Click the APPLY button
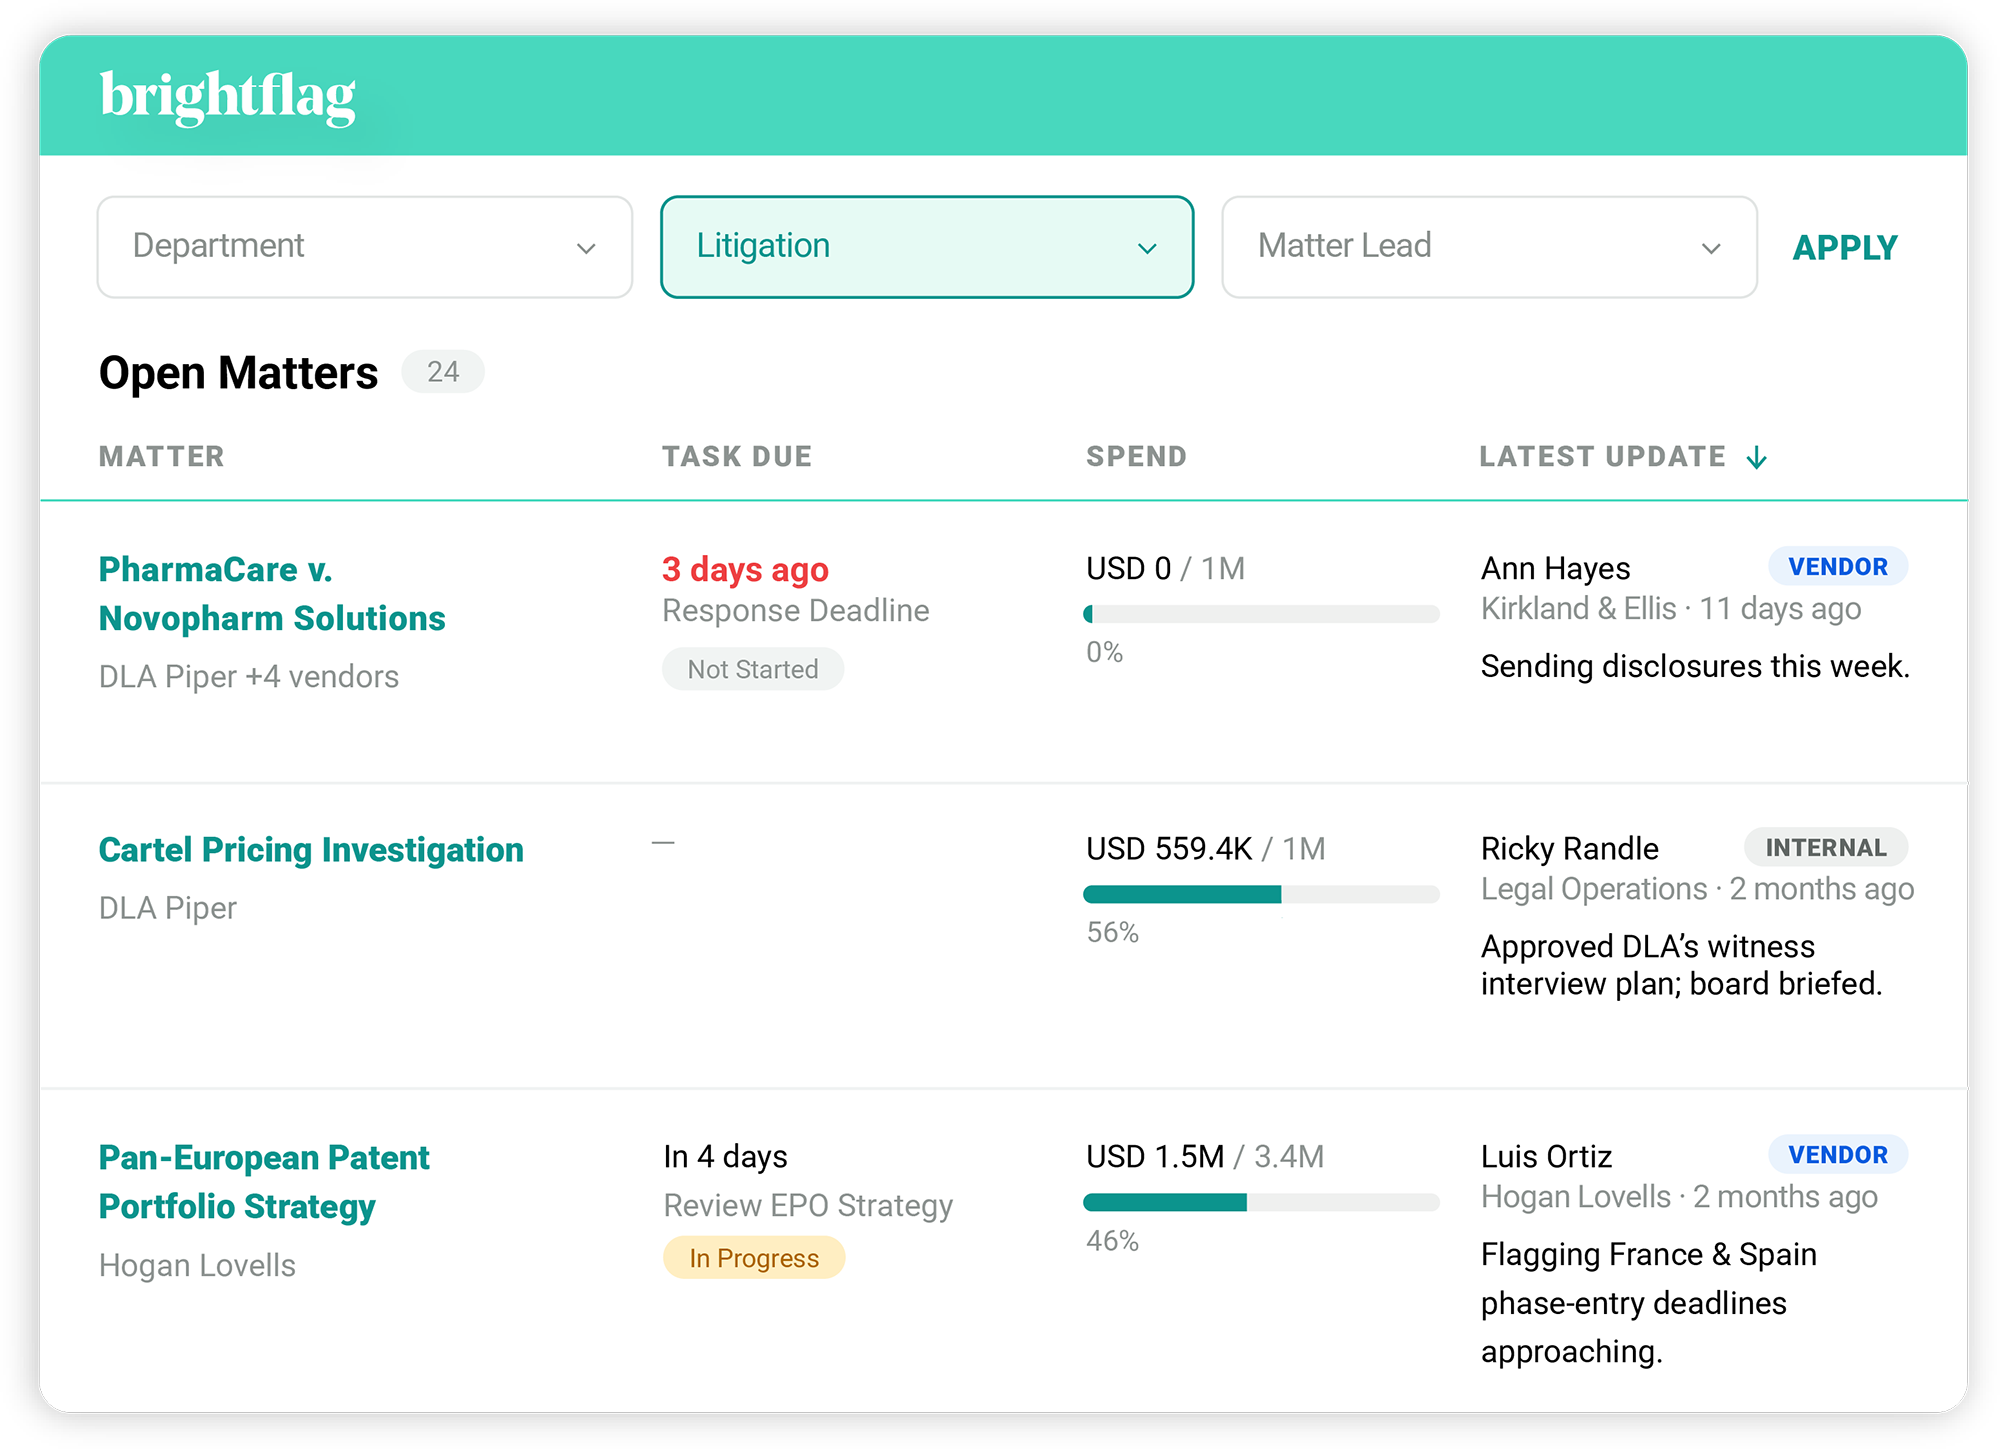 coord(1845,248)
